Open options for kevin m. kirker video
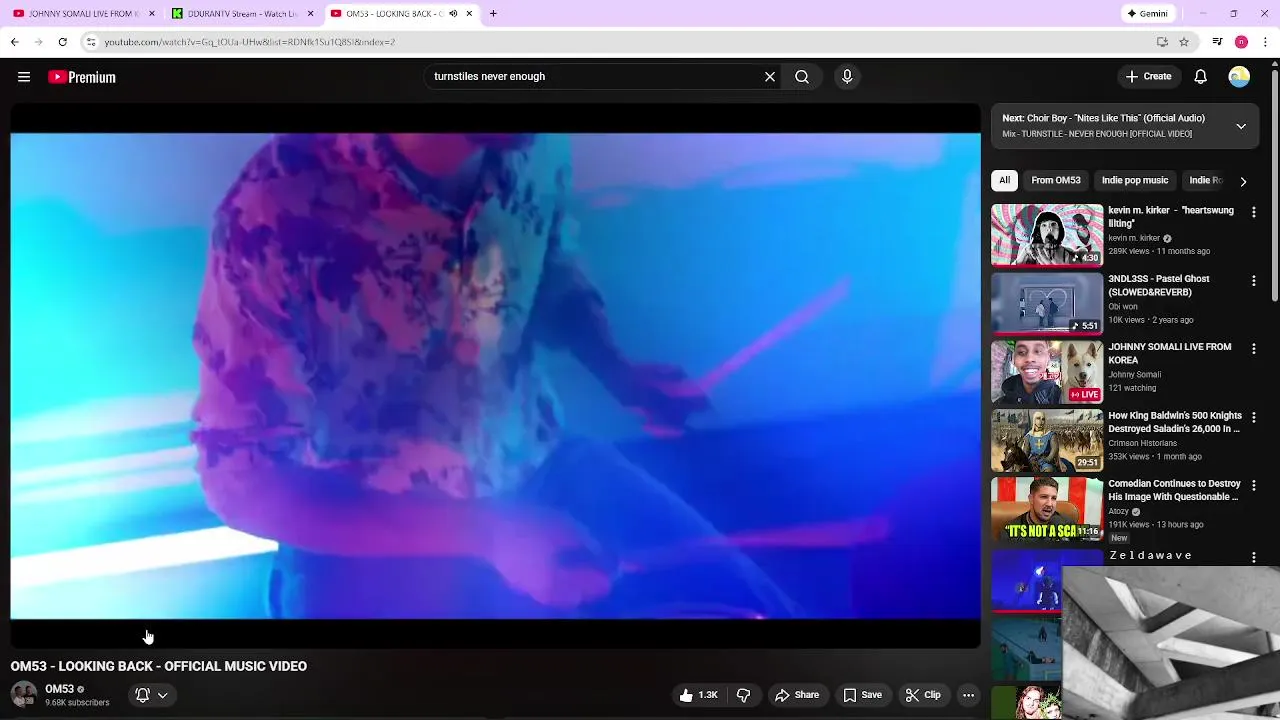This screenshot has width=1280, height=720. [1253, 212]
